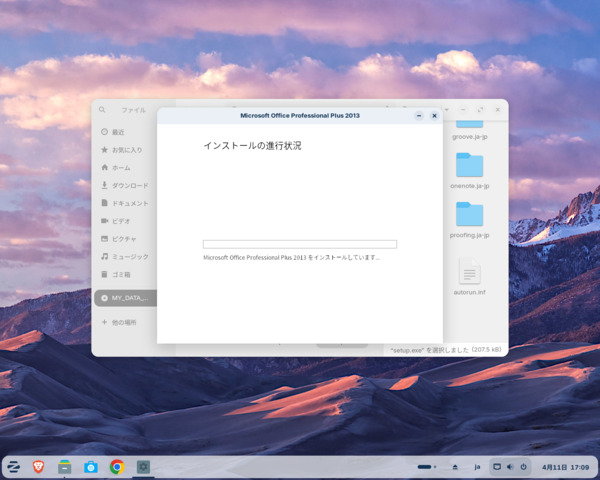This screenshot has width=600, height=480.
Task: Click the "setup.exe" selection status text
Action: coord(446,349)
